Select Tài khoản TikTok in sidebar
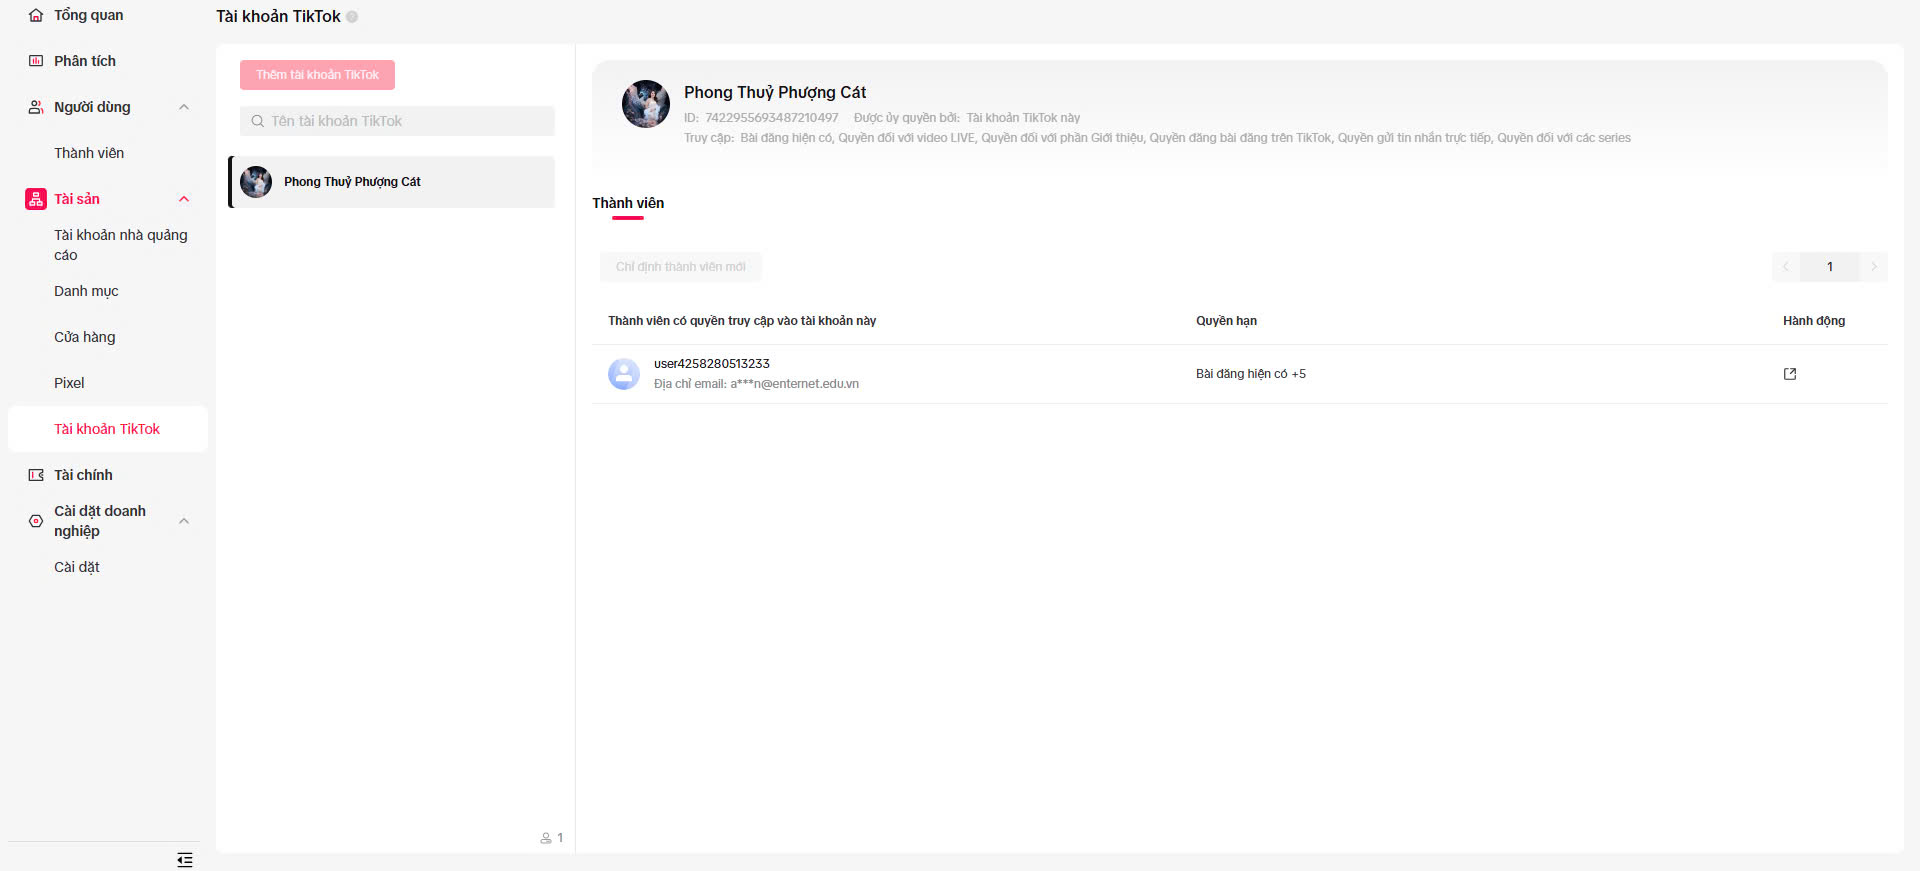Image resolution: width=1920 pixels, height=871 pixels. 107,429
